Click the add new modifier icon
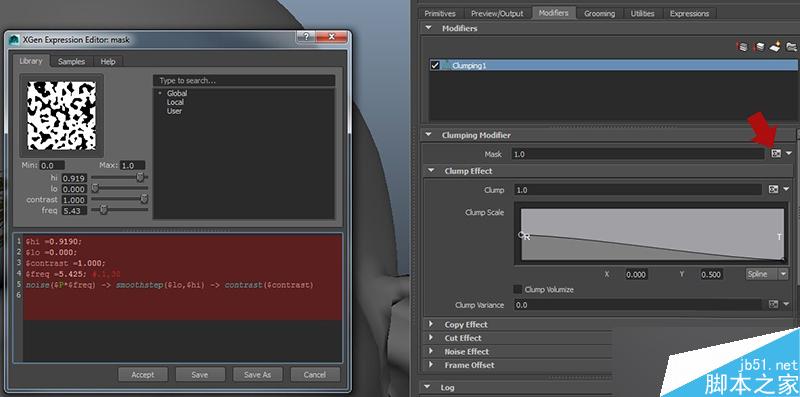This screenshot has height=397, width=800. [x=775, y=46]
